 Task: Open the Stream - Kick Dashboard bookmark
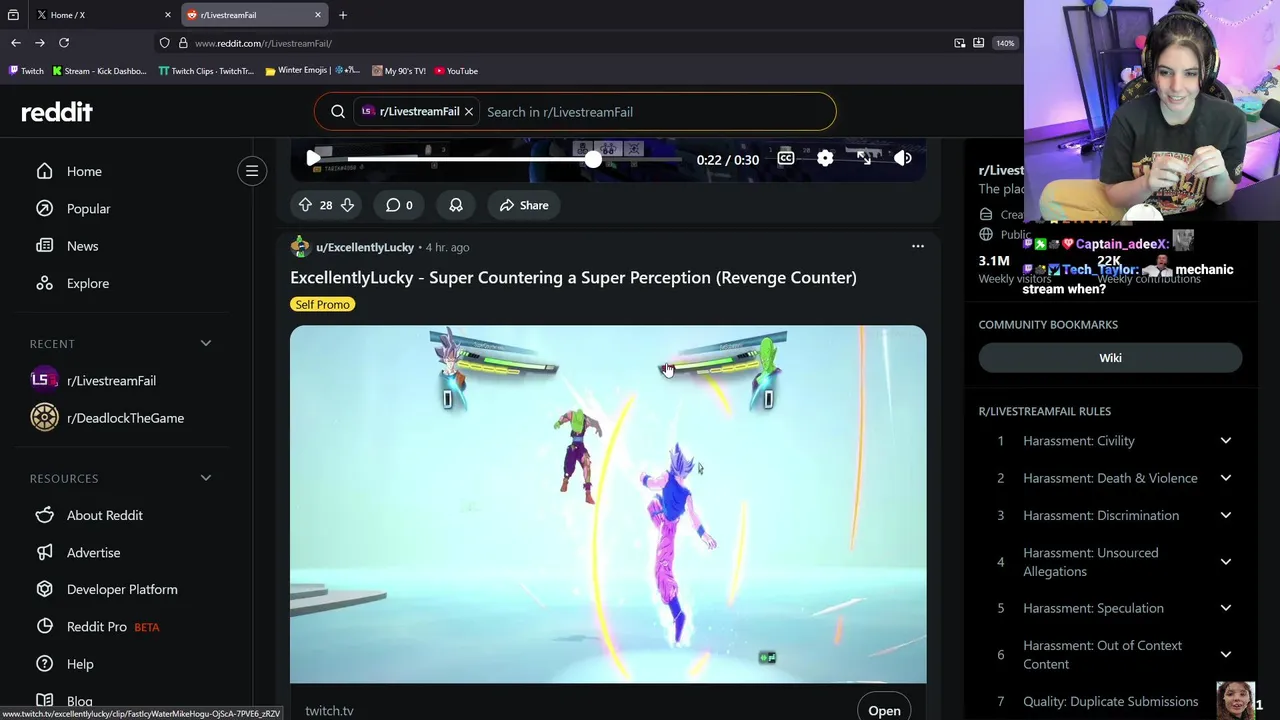click(100, 71)
